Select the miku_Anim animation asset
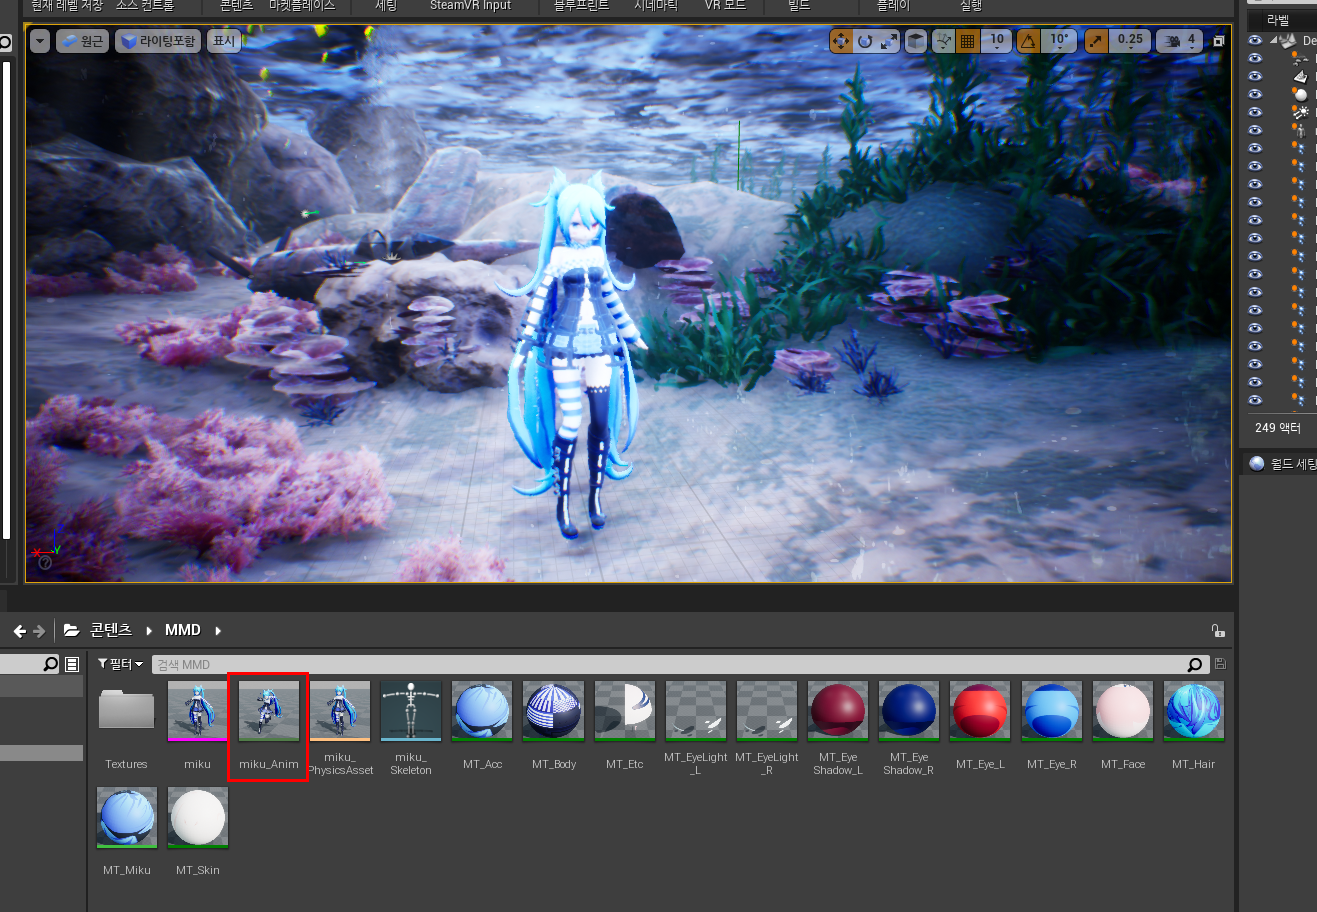Screen dimensions: 1317x912 268,727
